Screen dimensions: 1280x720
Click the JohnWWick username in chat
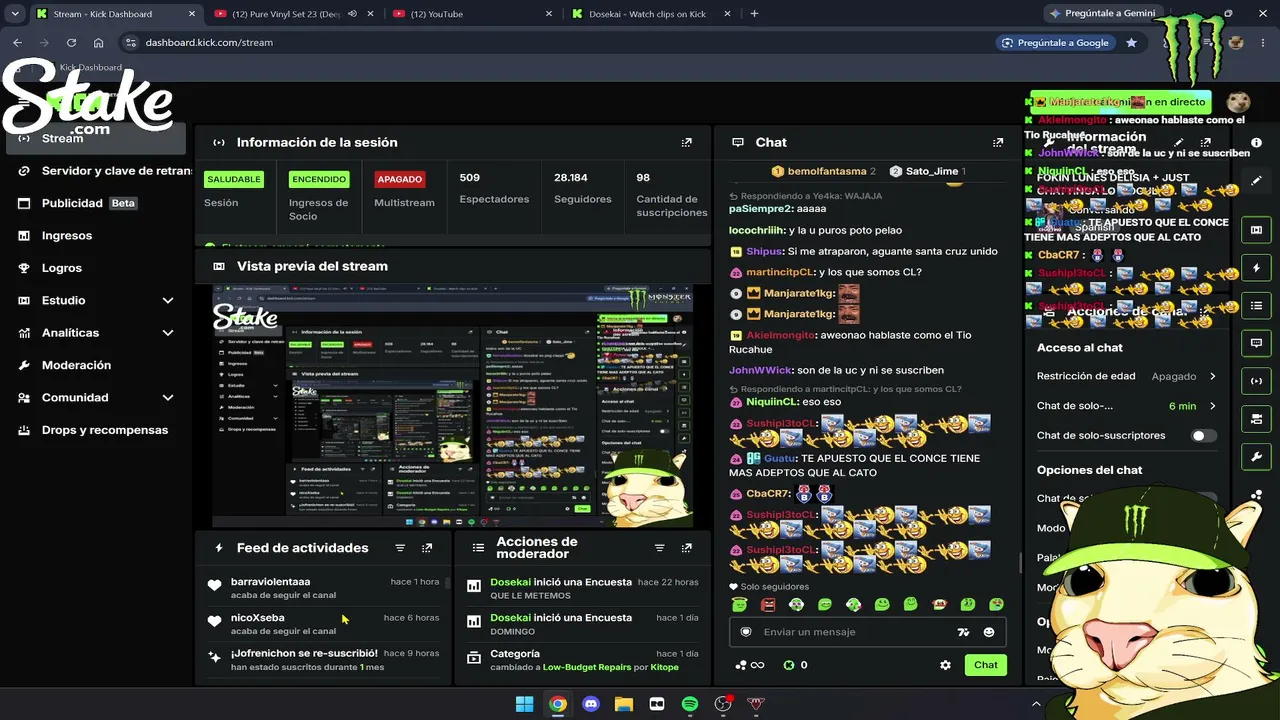pos(760,370)
